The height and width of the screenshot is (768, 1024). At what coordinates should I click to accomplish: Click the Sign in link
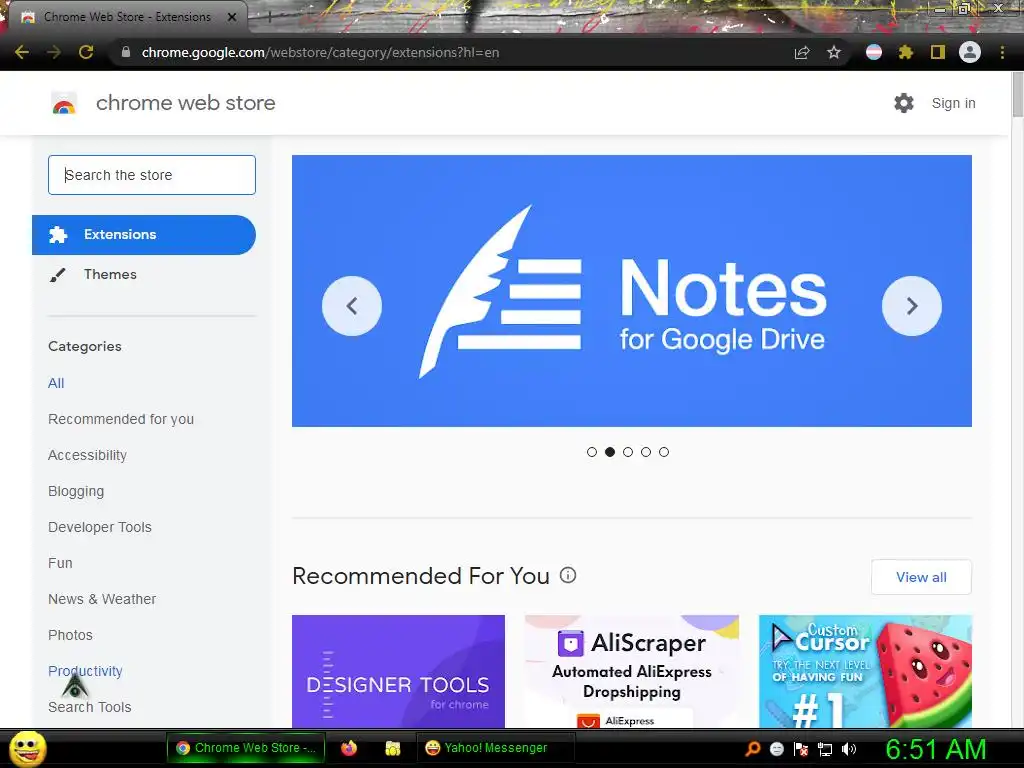click(953, 103)
